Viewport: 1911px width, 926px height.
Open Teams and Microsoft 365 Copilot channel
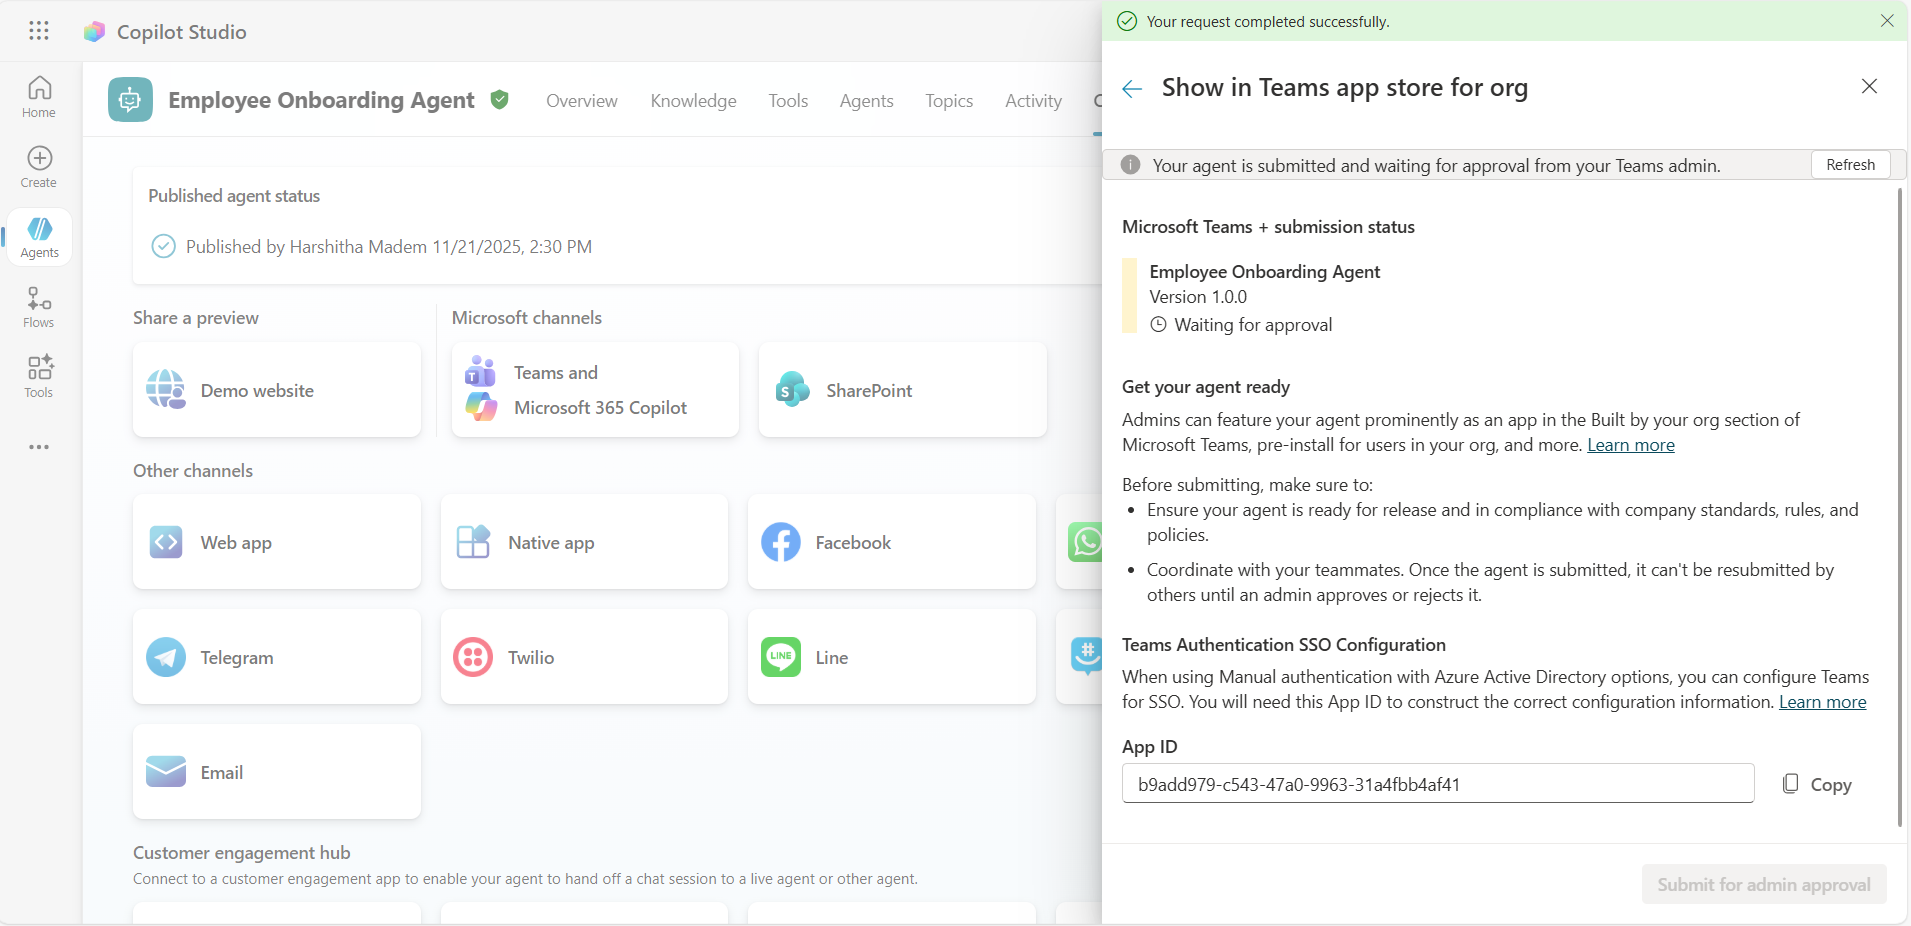(595, 390)
